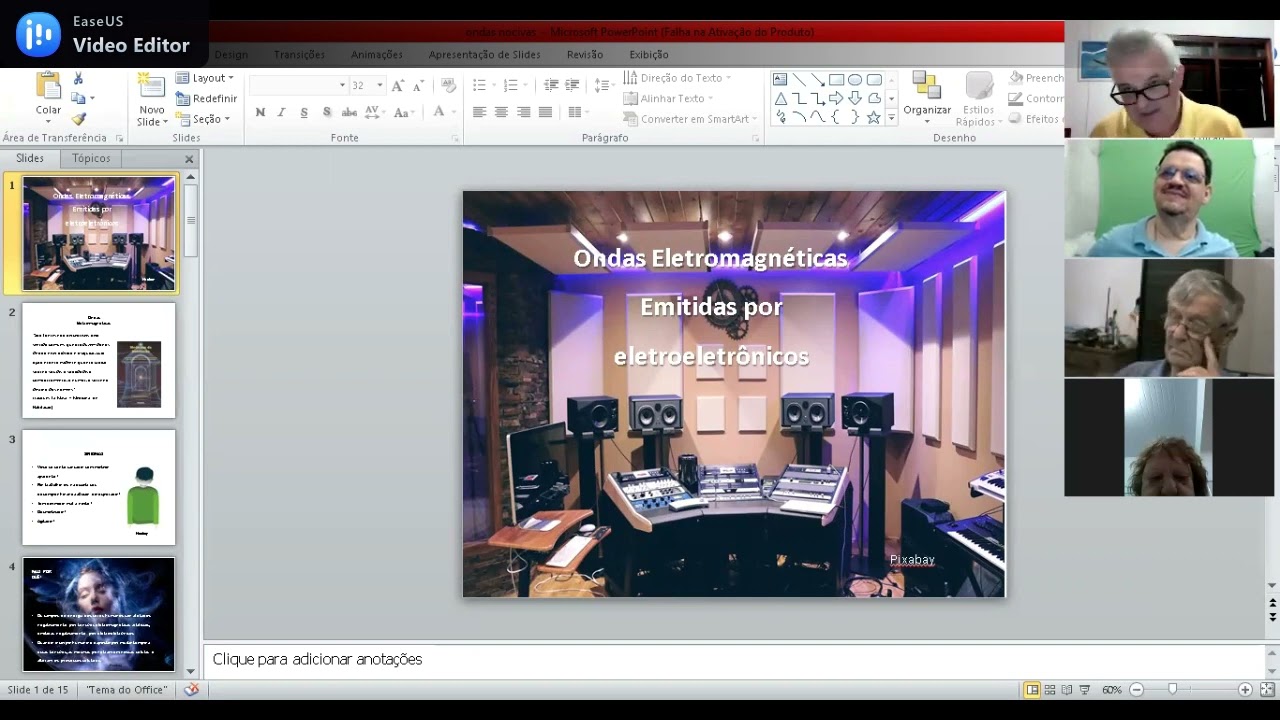This screenshot has width=1280, height=720.
Task: Select slide 2 thumbnail
Action: click(x=99, y=361)
